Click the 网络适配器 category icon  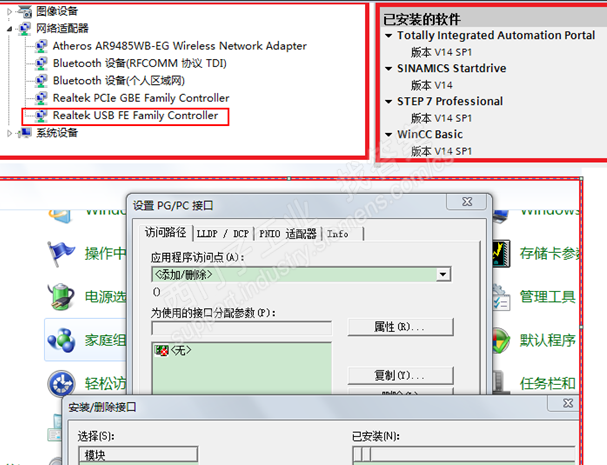25,29
